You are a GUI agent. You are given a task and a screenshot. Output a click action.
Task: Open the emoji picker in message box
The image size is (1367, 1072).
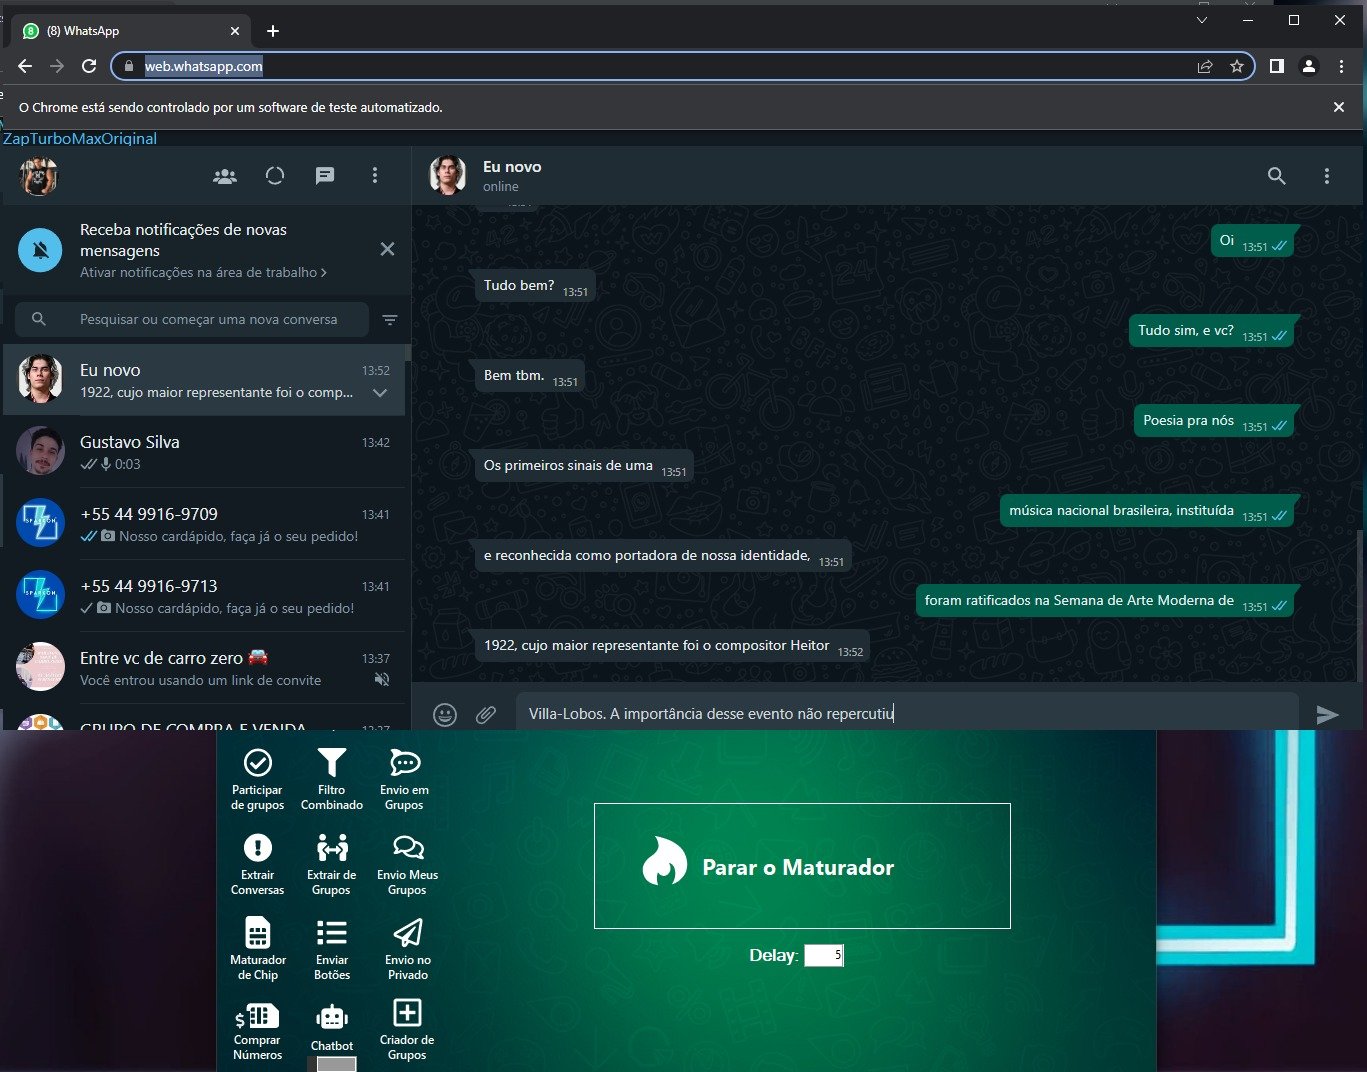tap(445, 714)
